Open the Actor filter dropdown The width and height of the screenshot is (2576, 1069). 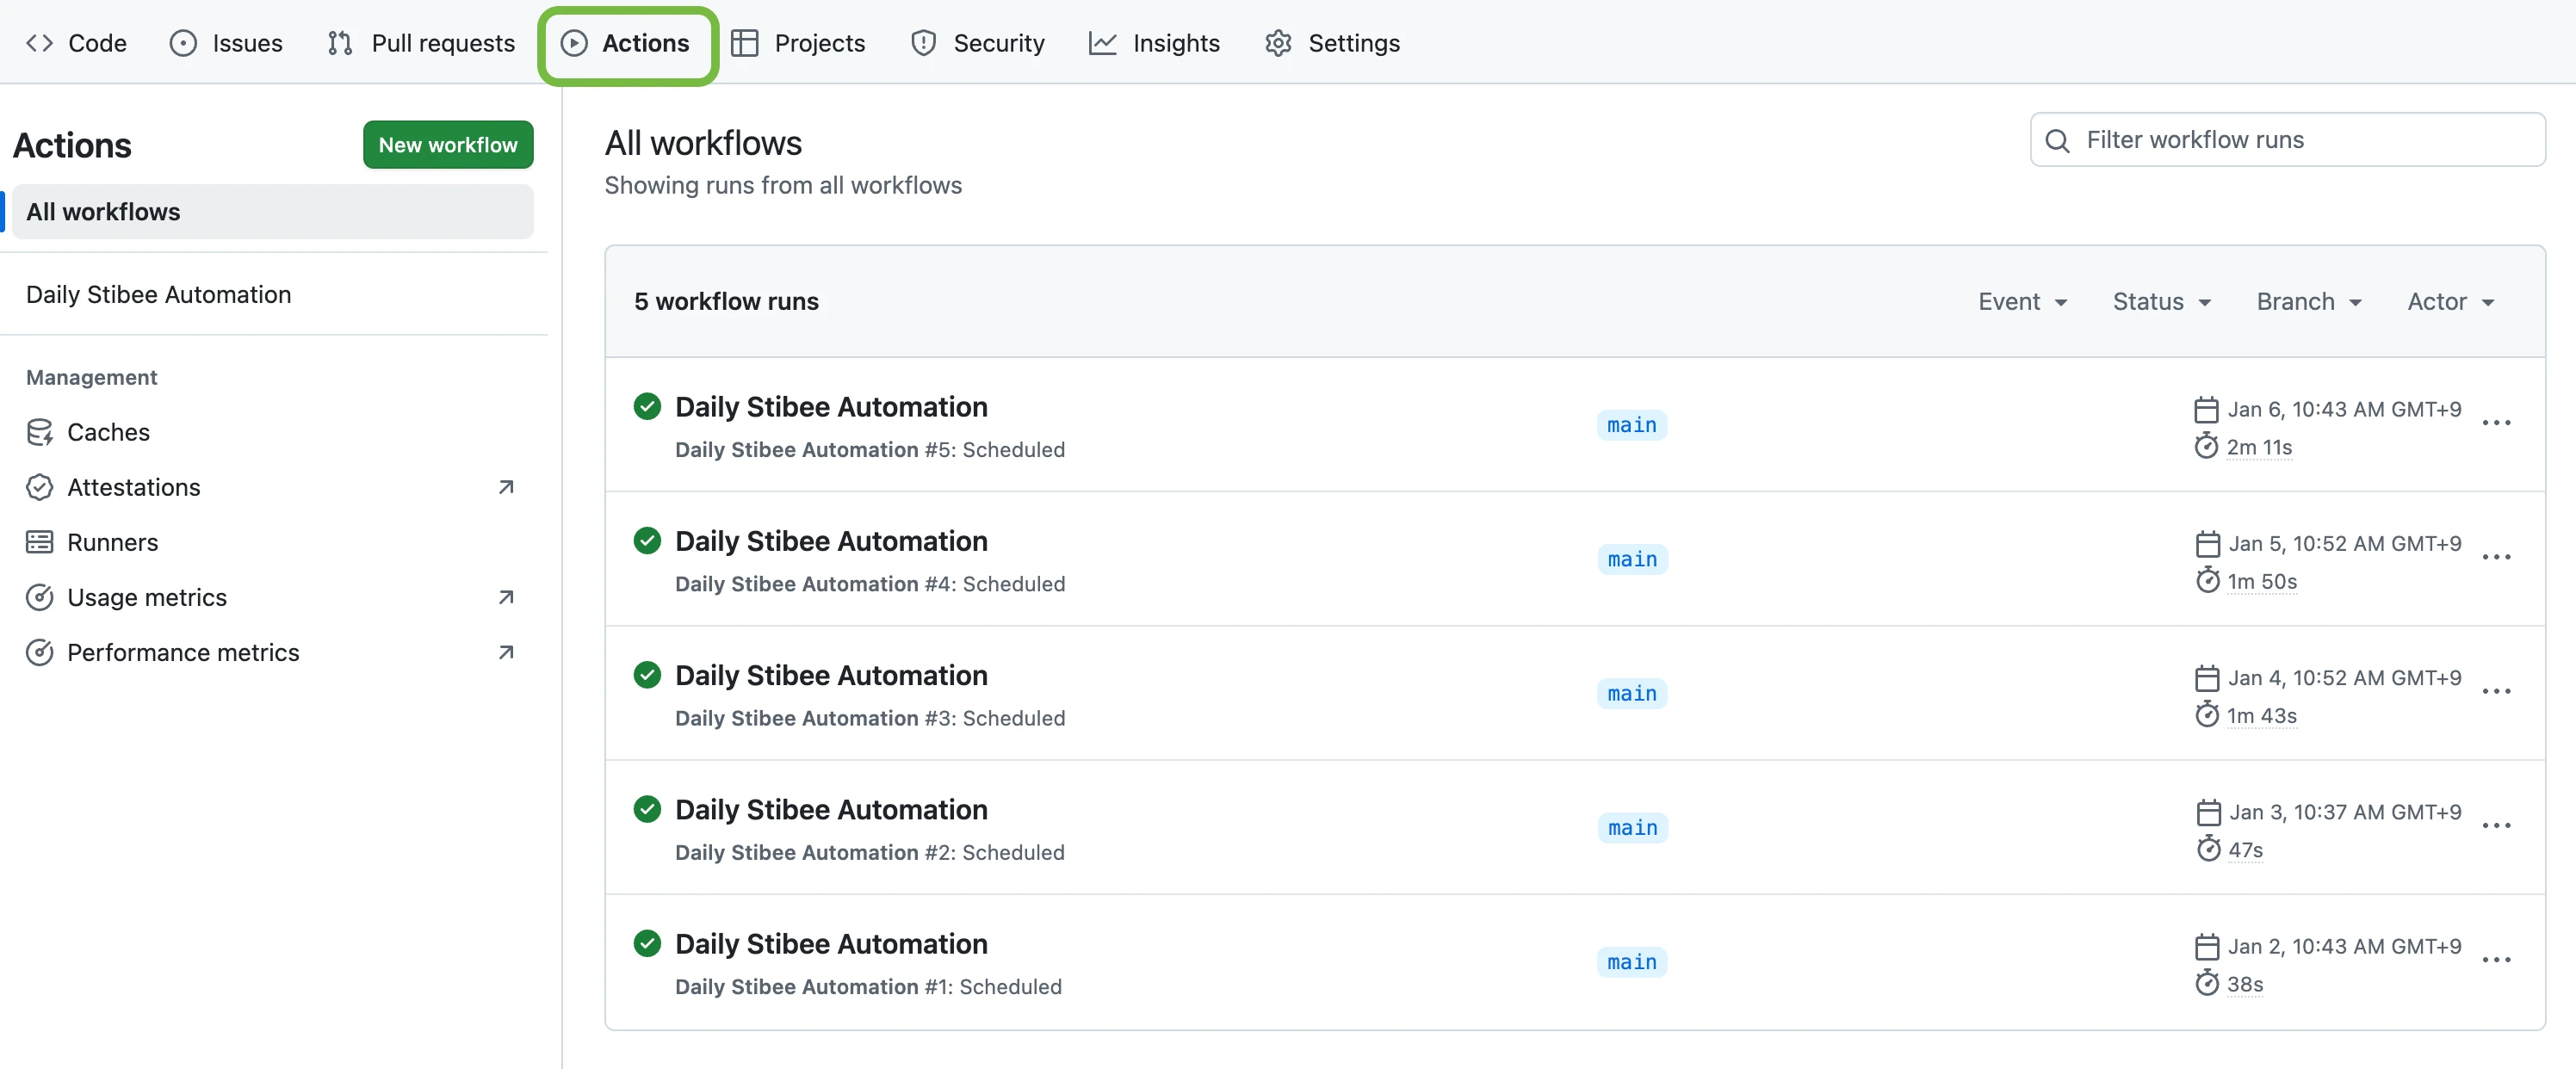2450,302
